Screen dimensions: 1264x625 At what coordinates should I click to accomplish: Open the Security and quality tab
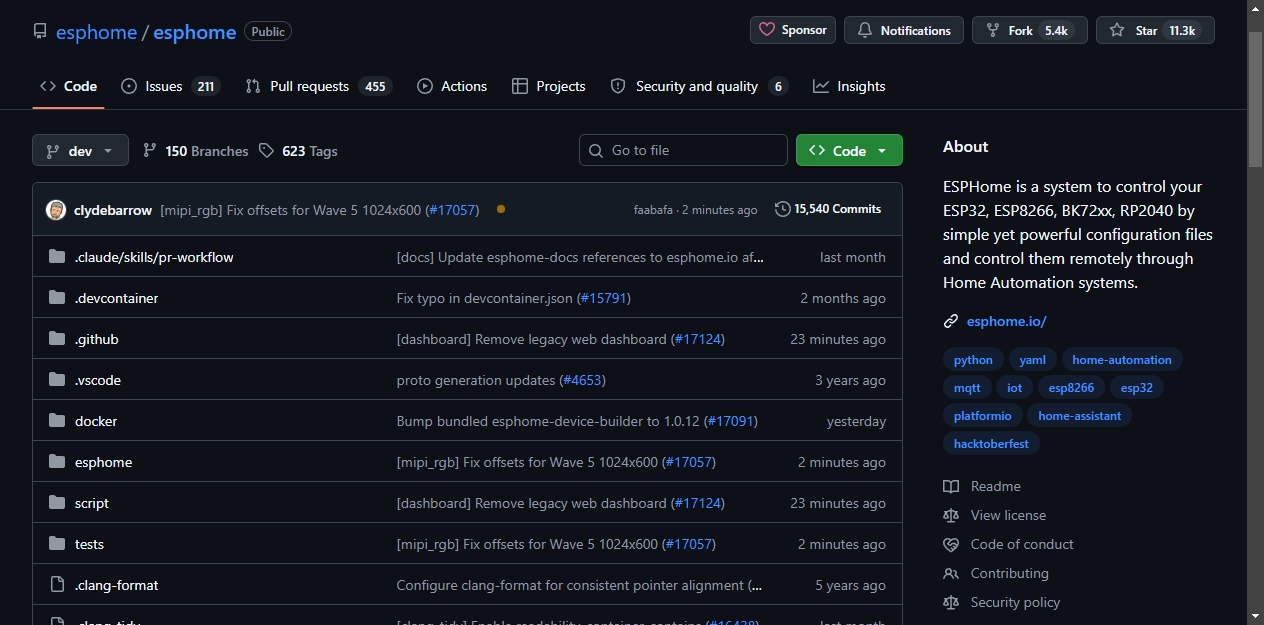pyautogui.click(x=699, y=86)
